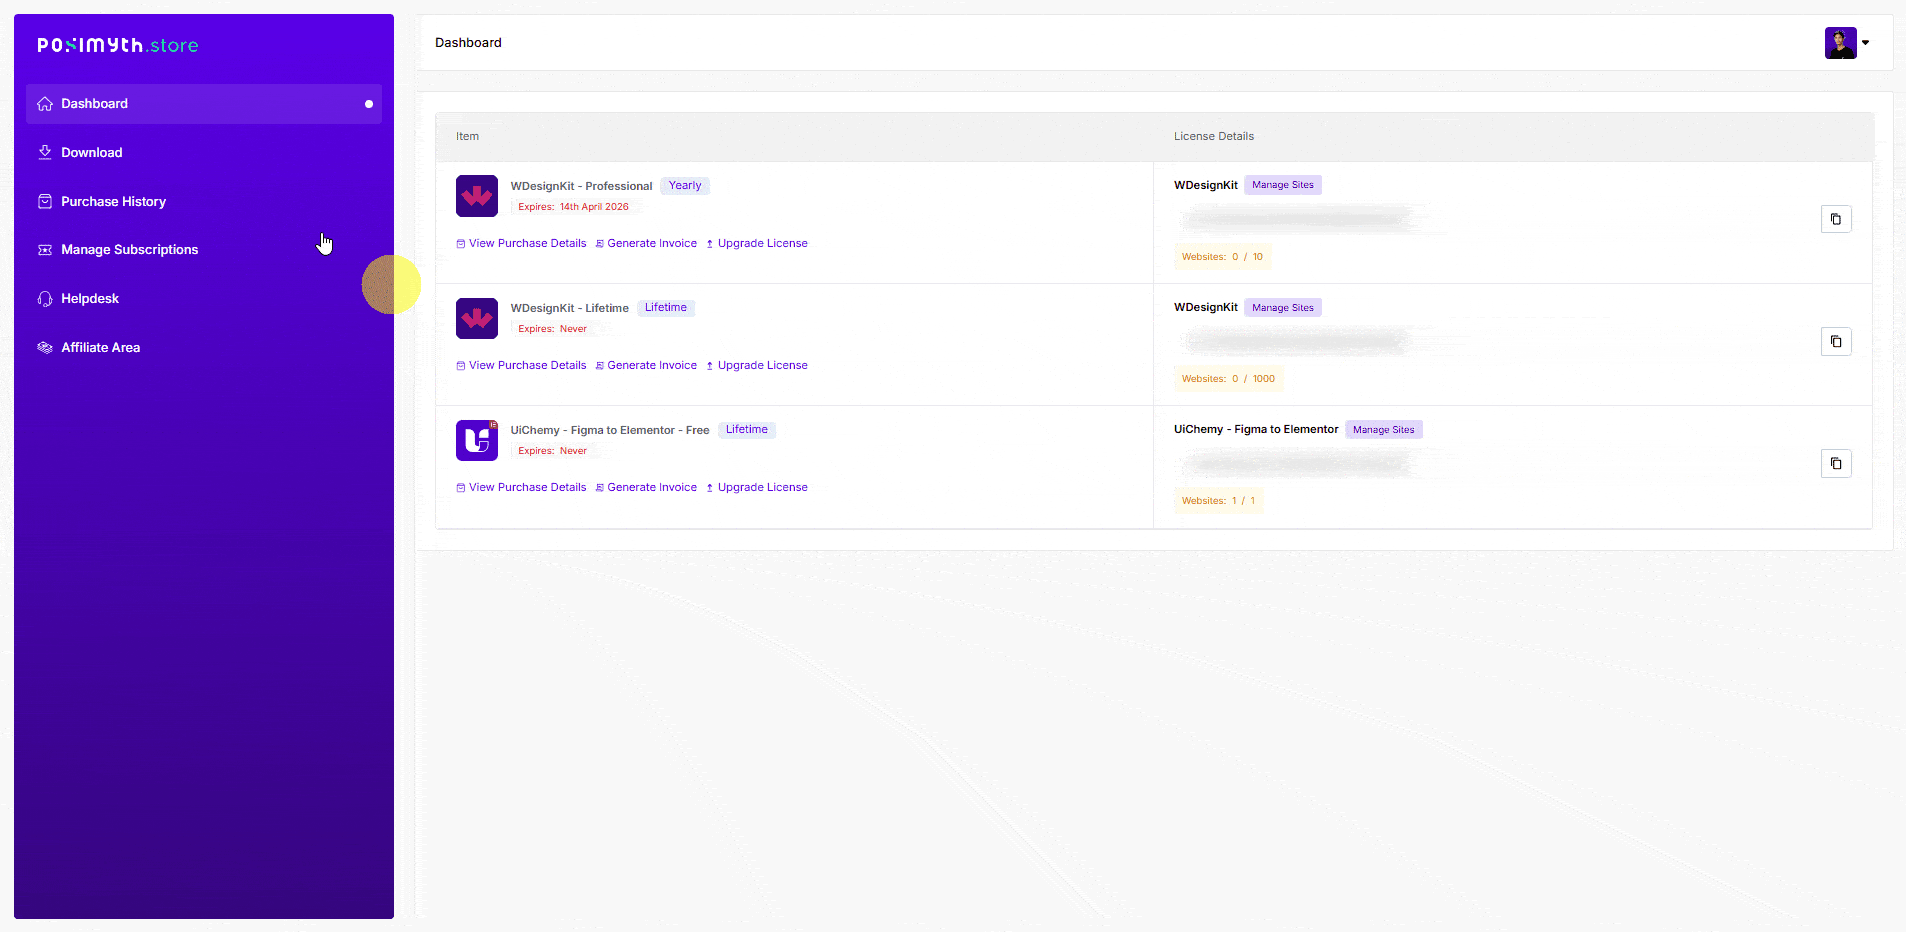The image size is (1906, 932).
Task: Open the Download sidebar item
Action: coord(204,153)
